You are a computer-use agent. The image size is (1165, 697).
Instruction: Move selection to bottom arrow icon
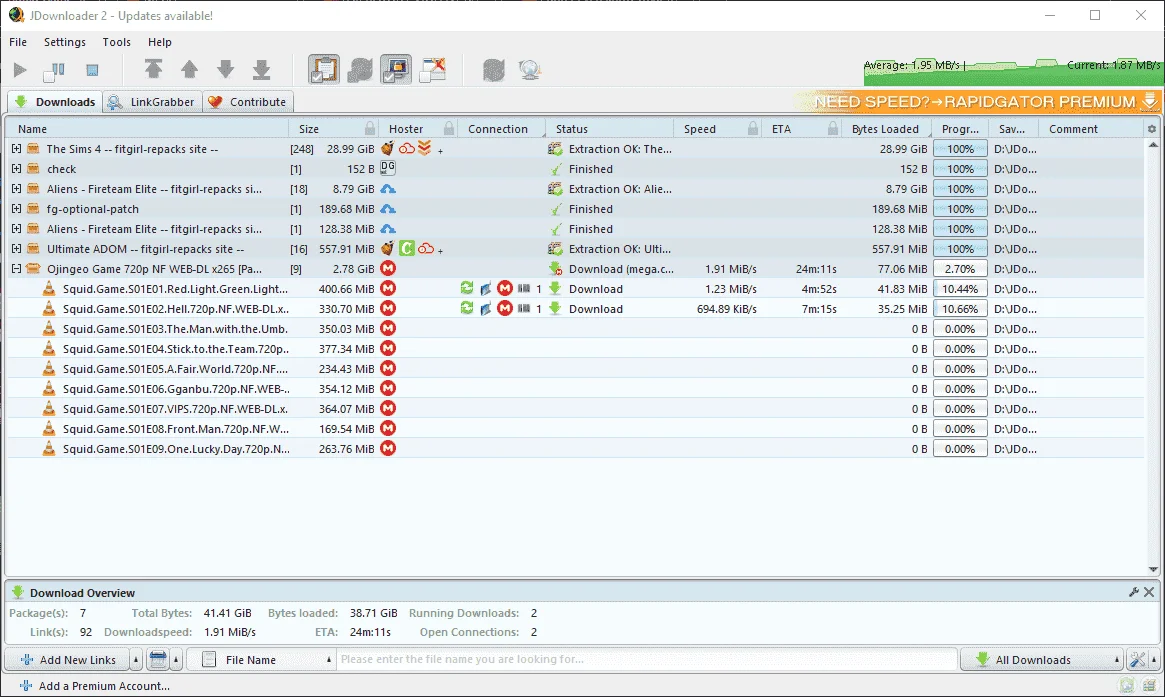262,70
